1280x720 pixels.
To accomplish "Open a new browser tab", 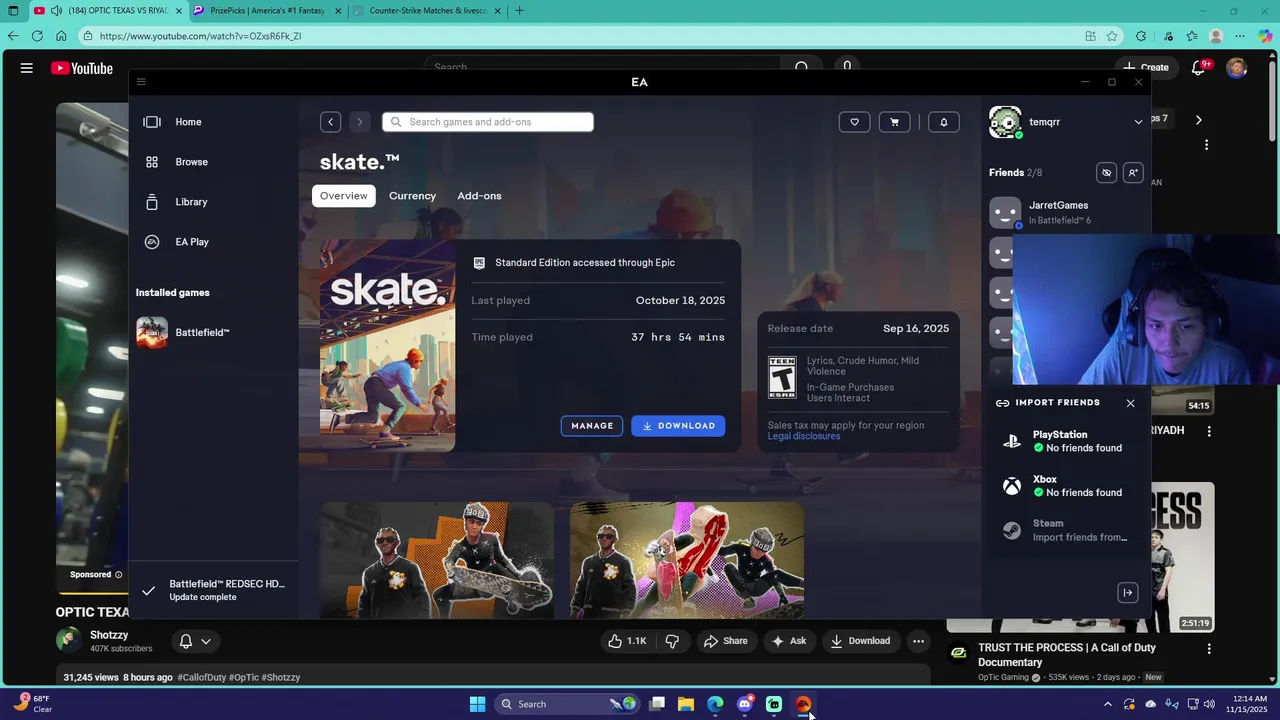I will [x=519, y=11].
